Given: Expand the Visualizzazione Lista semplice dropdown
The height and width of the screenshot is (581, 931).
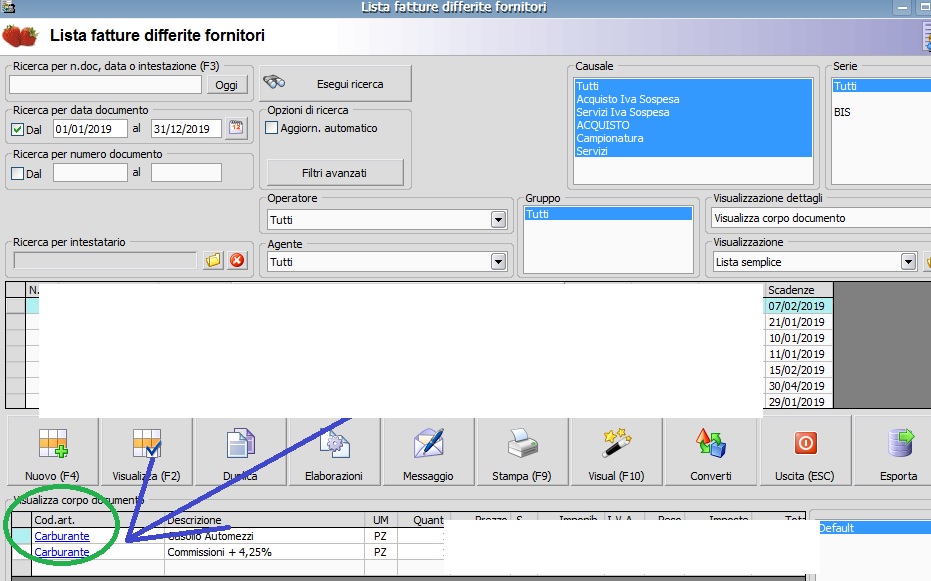Looking at the screenshot, I should click(x=908, y=262).
